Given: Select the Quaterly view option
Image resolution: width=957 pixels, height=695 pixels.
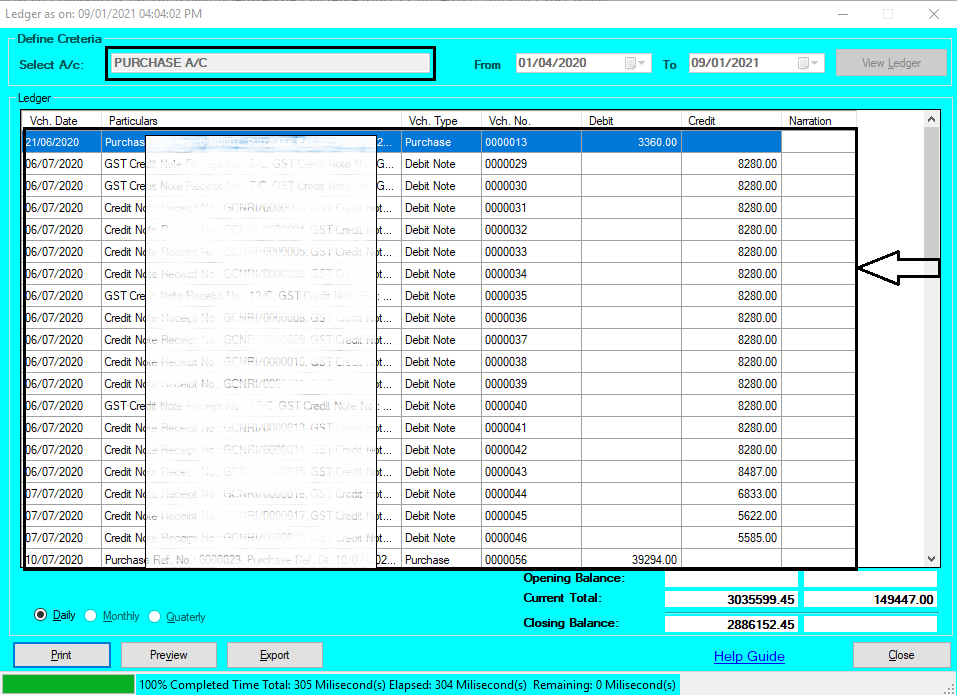Looking at the screenshot, I should pos(157,616).
